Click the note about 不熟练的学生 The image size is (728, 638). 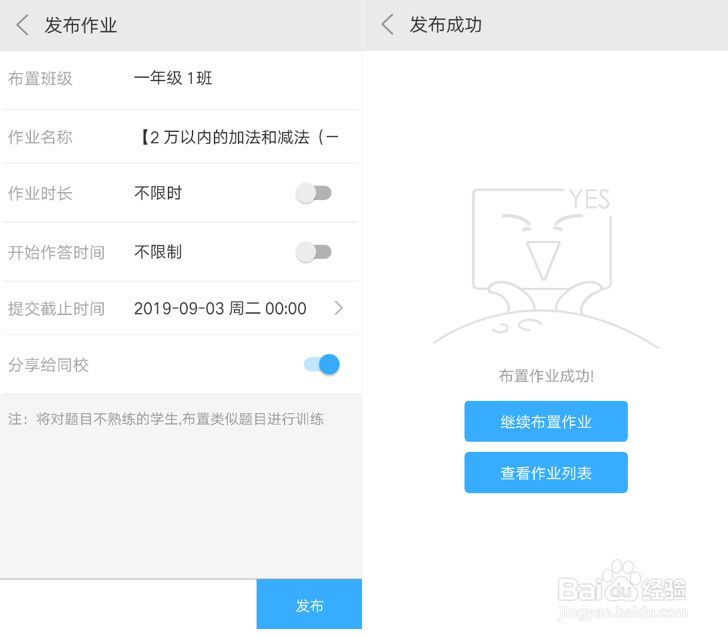click(166, 419)
